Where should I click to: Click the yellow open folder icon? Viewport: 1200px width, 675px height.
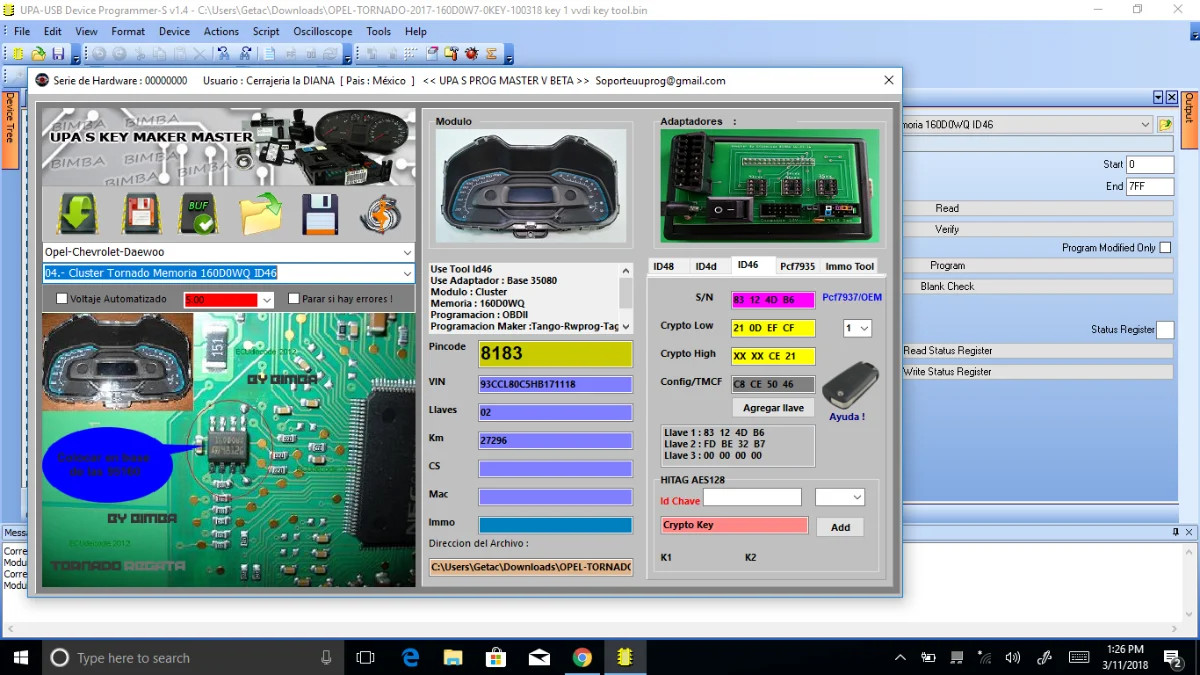[260, 213]
